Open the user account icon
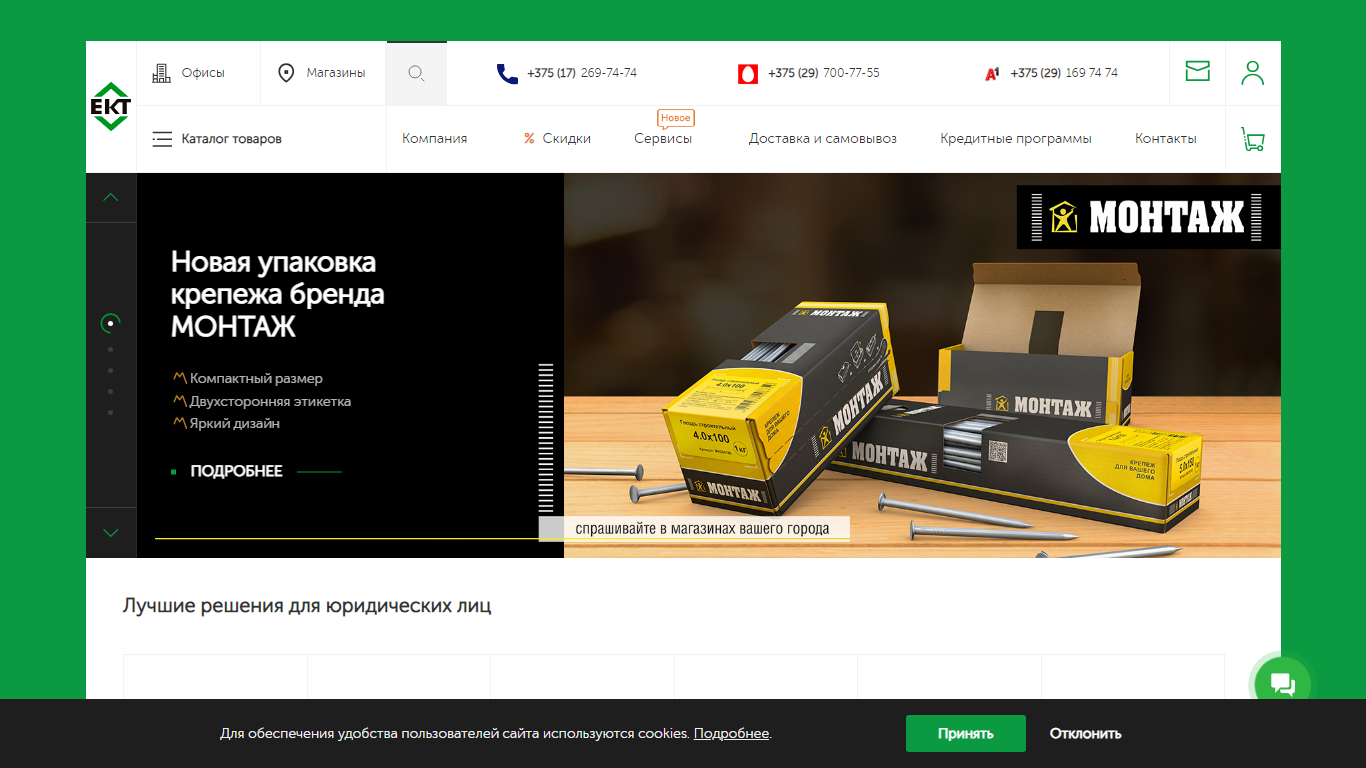Image resolution: width=1366 pixels, height=768 pixels. point(1252,72)
